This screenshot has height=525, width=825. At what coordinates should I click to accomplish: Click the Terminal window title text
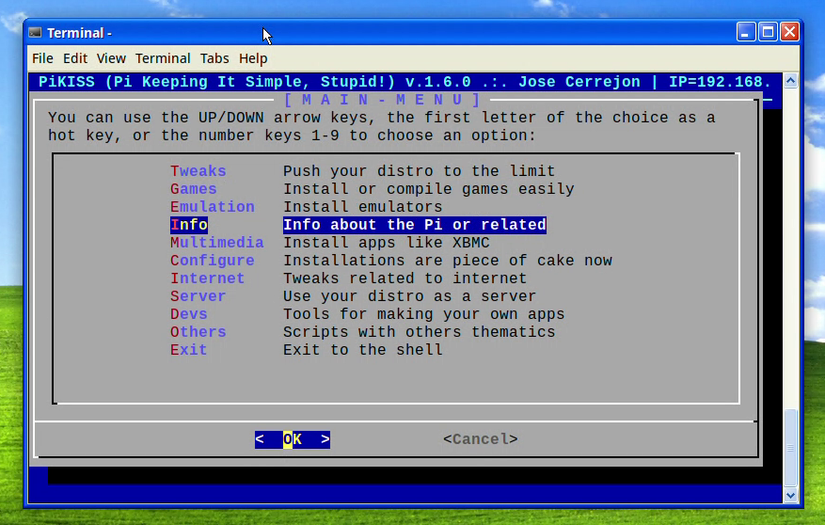[x=79, y=33]
